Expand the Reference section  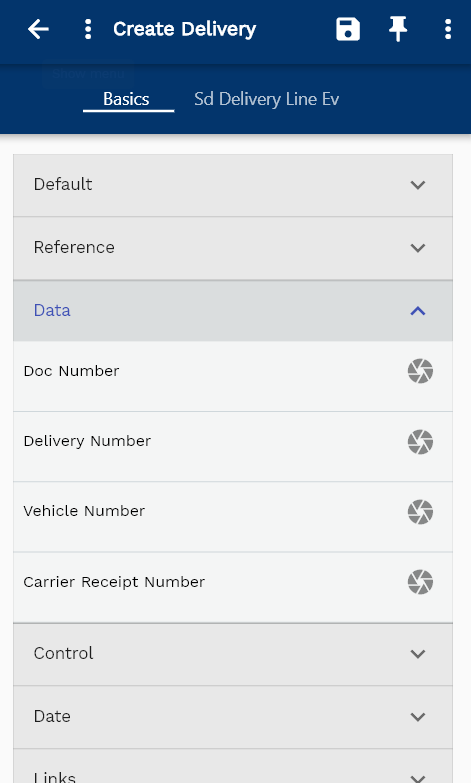233,248
